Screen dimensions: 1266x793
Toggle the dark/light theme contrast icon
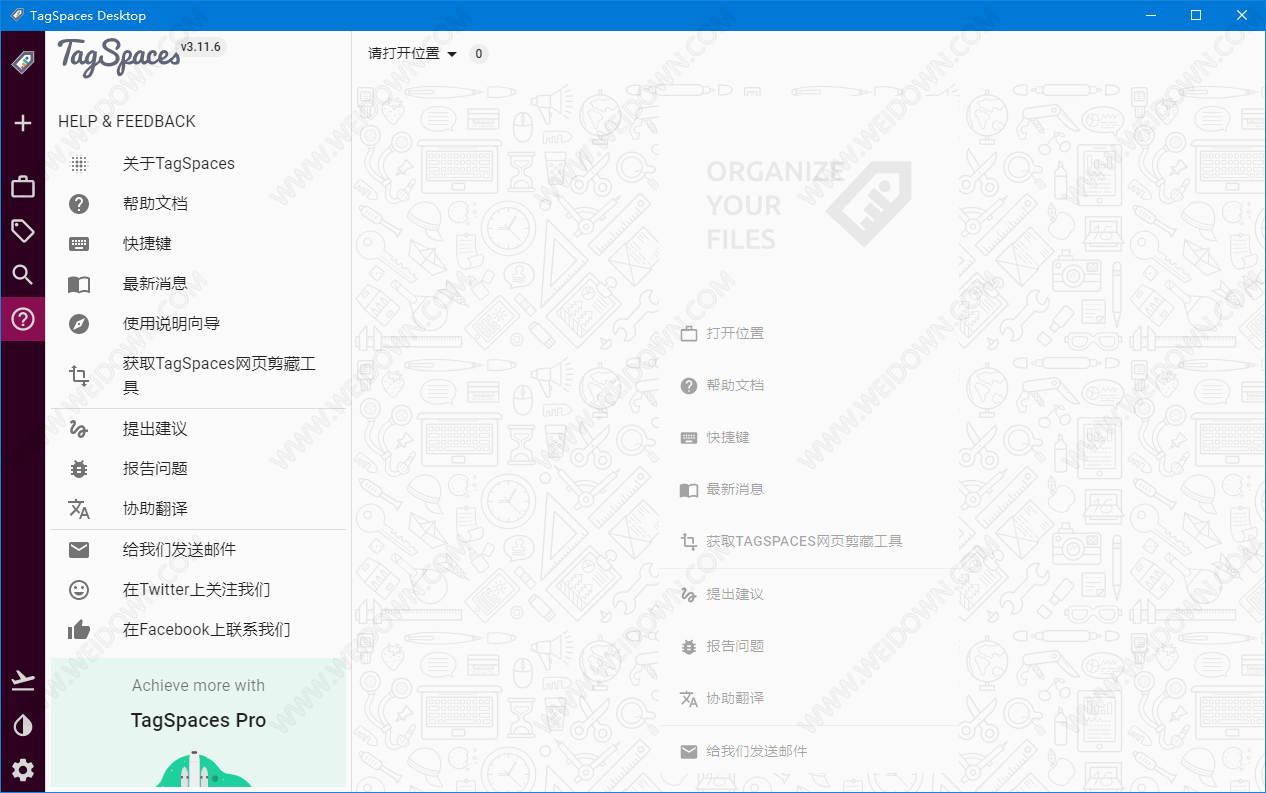click(22, 726)
